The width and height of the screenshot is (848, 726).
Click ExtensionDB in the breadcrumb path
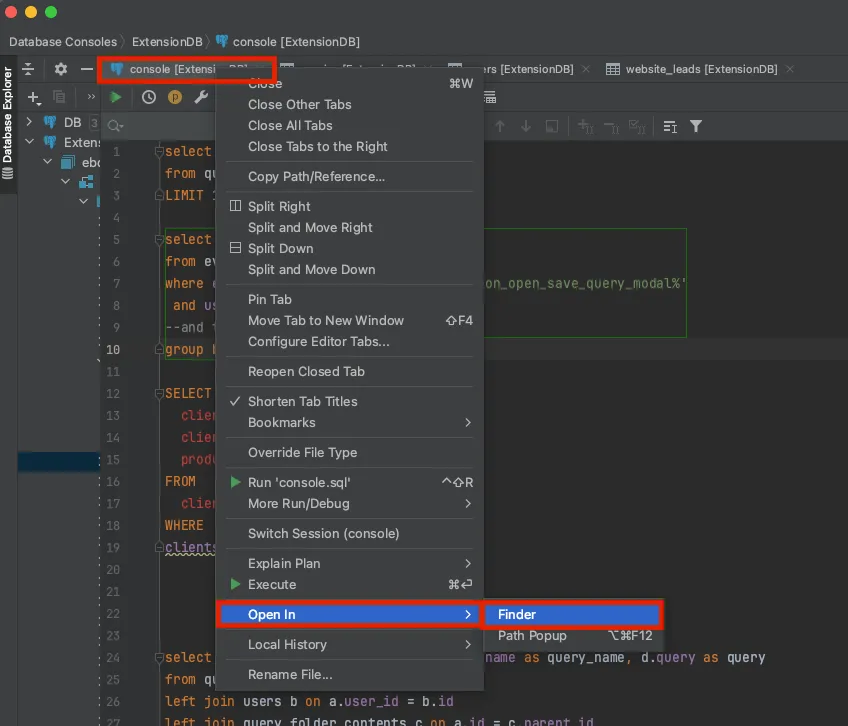click(x=169, y=42)
